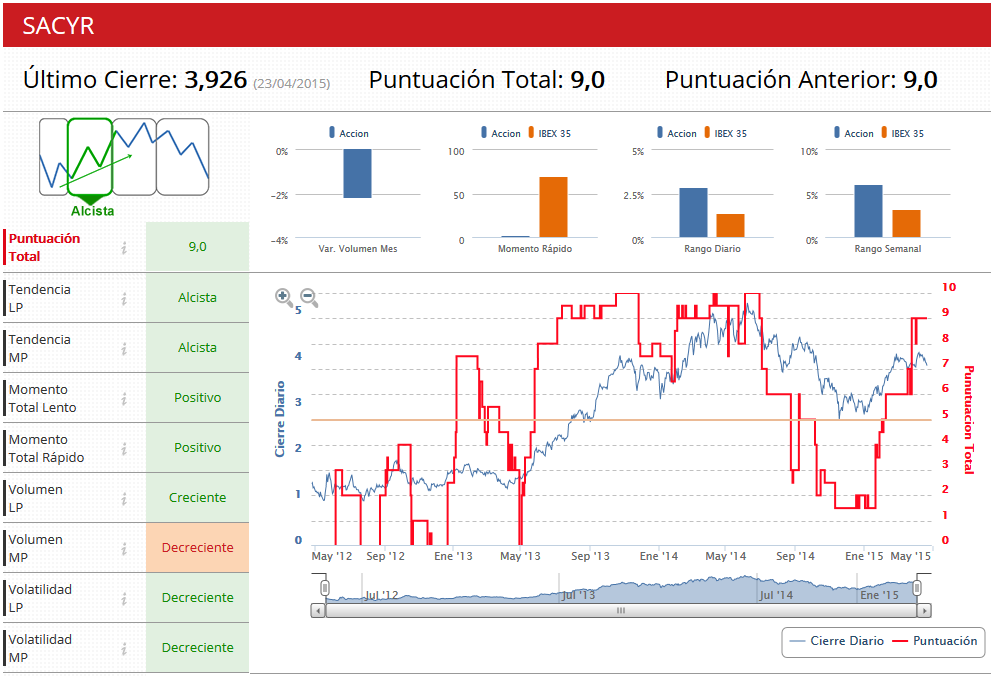Click the Rango Diario chart label
Screen dimensions: 994x676
point(713,249)
